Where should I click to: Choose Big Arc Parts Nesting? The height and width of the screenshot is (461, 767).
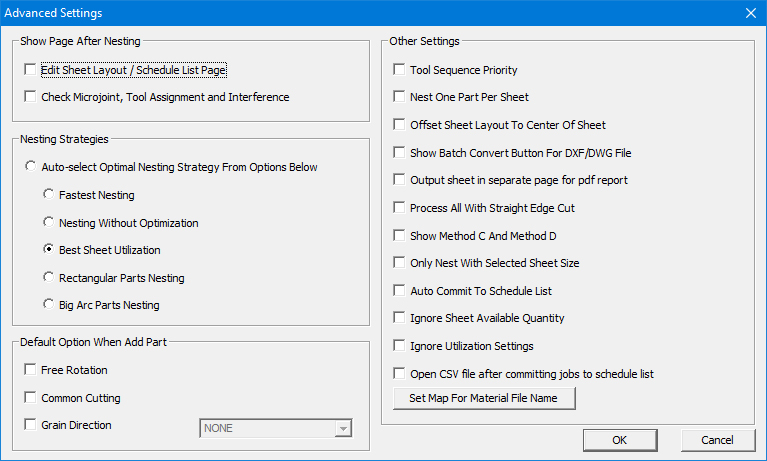(49, 304)
